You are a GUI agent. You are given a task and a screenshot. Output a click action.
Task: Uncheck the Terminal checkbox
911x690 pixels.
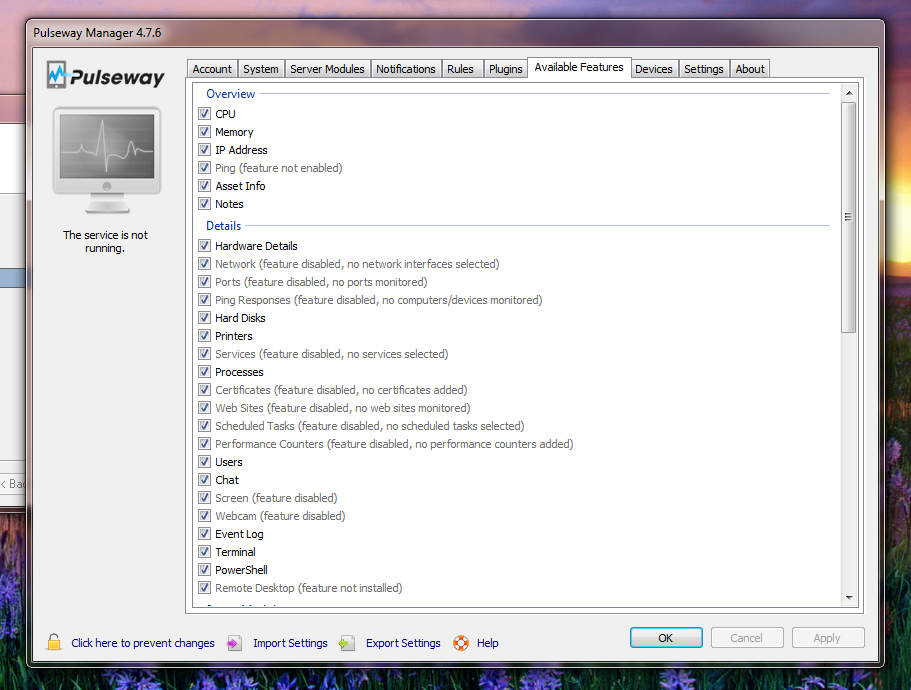pos(204,552)
